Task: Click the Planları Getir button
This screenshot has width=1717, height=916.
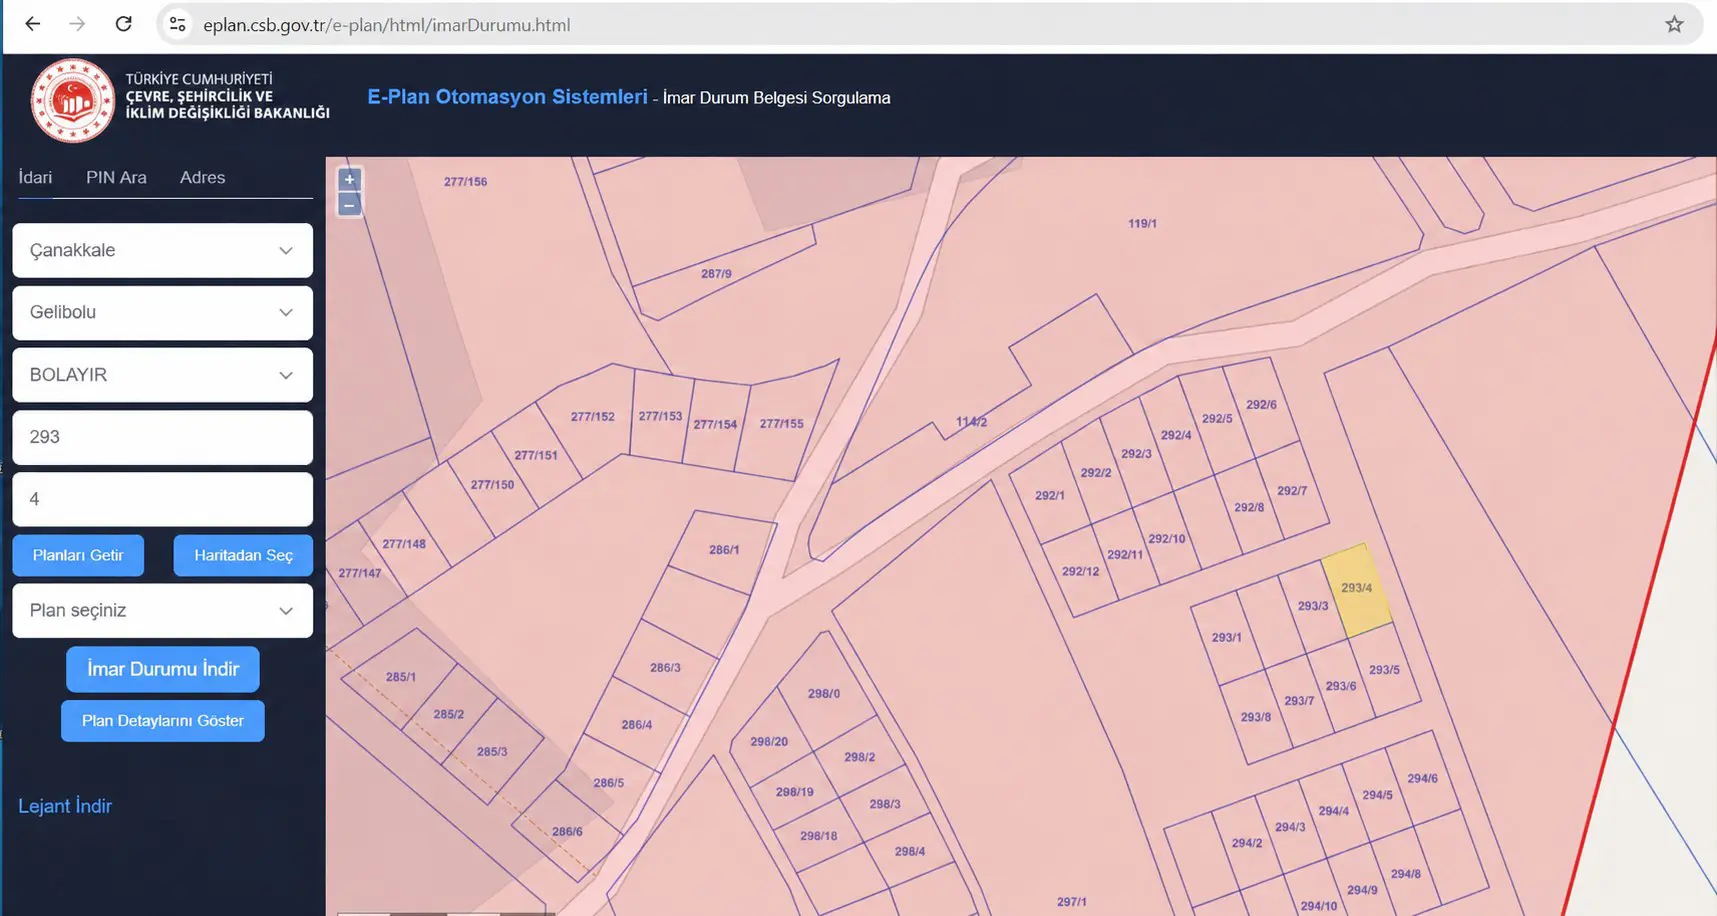Action: 78,555
